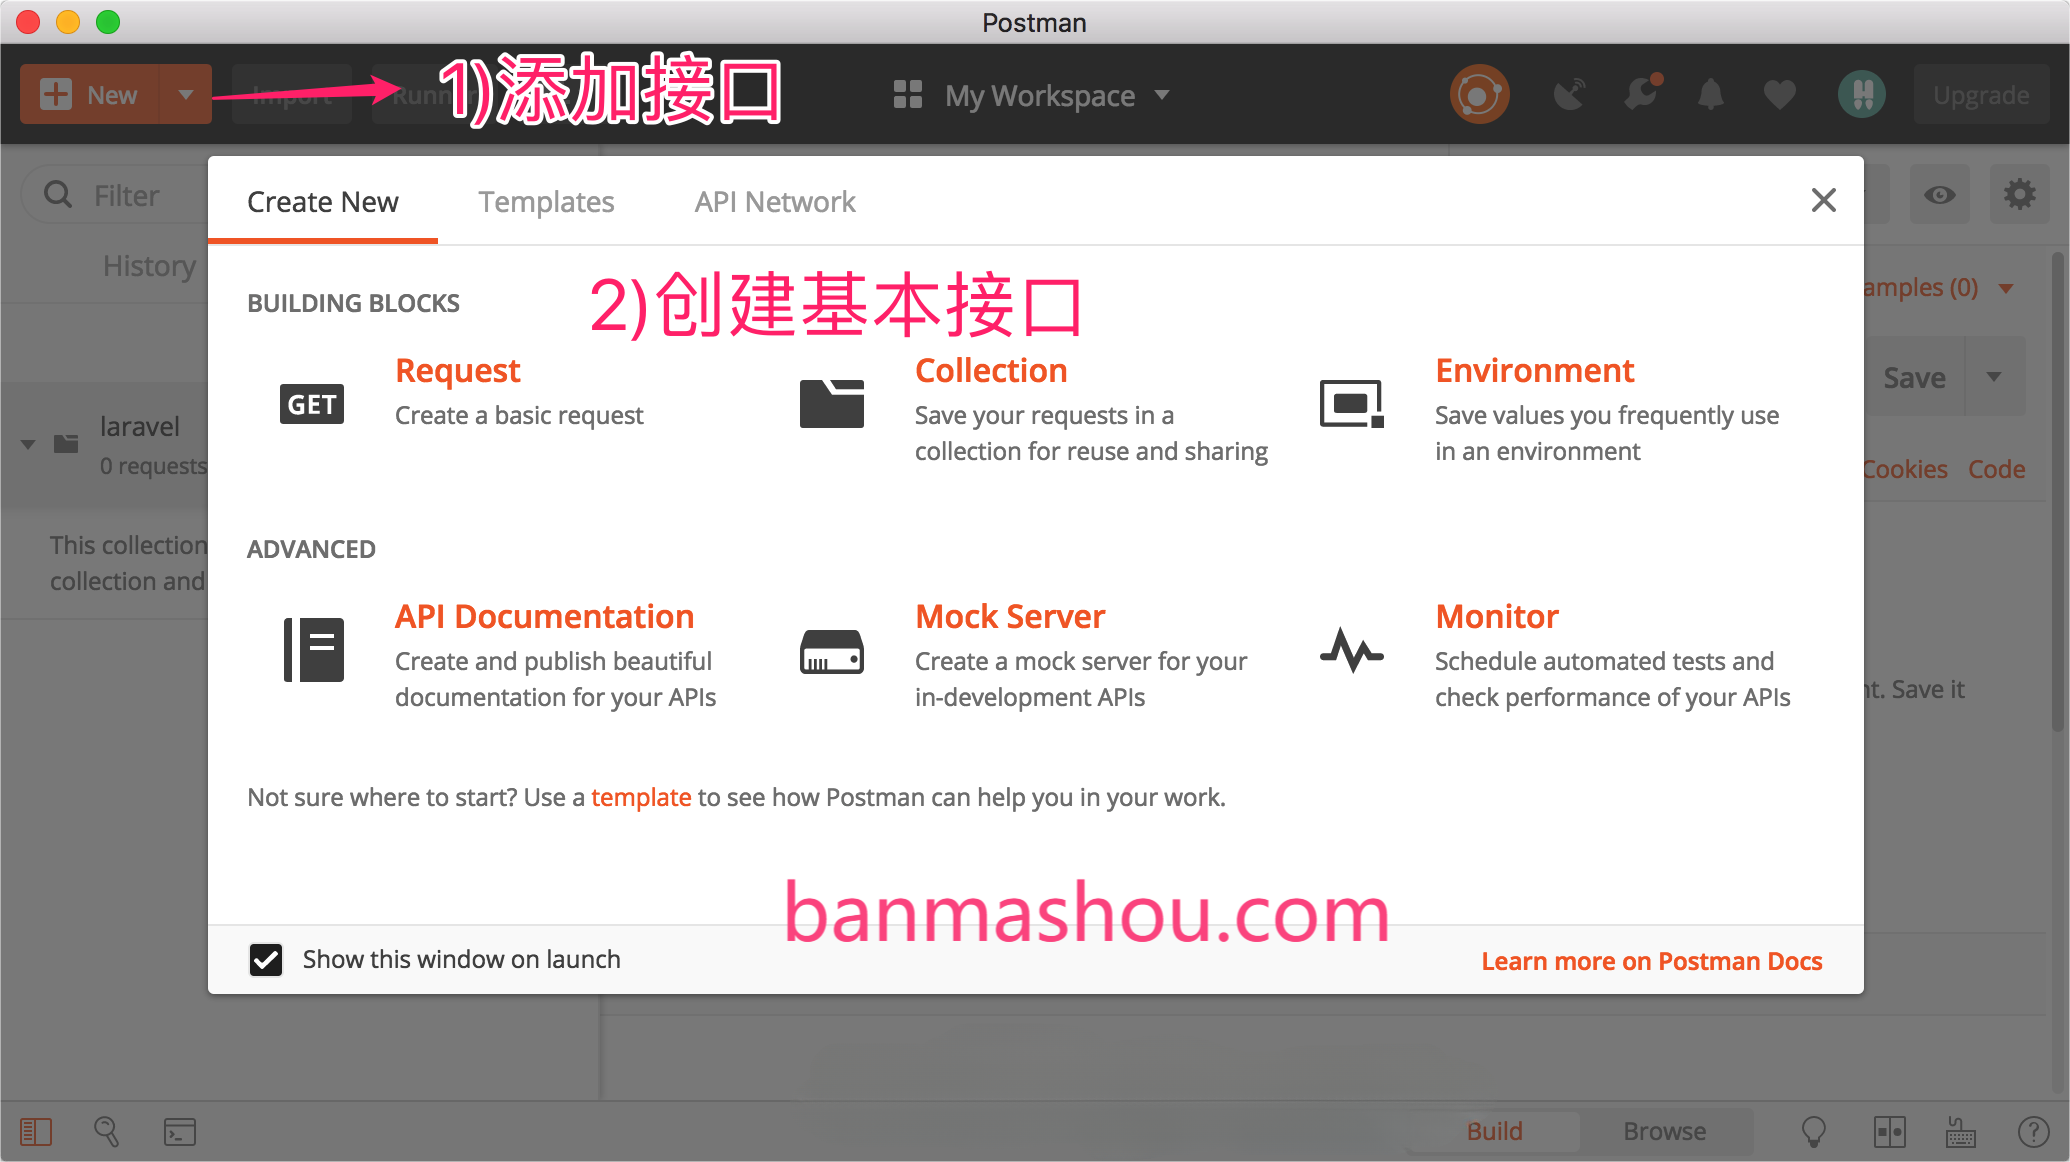
Task: Choose Monitor option
Action: [x=1497, y=616]
